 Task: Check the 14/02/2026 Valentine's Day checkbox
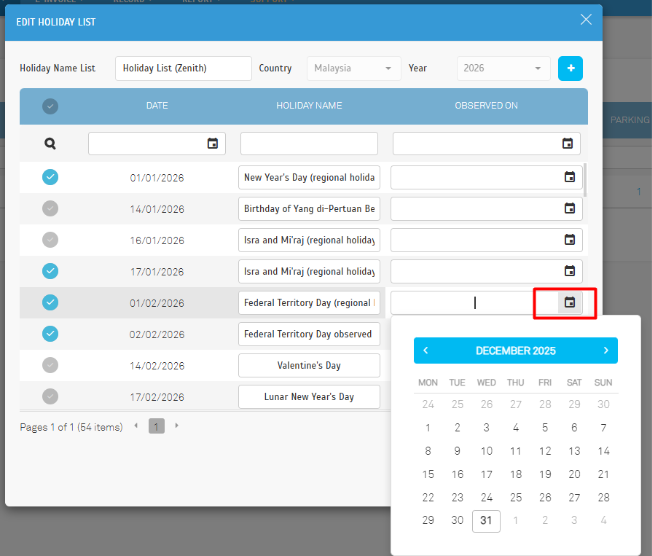click(50, 365)
